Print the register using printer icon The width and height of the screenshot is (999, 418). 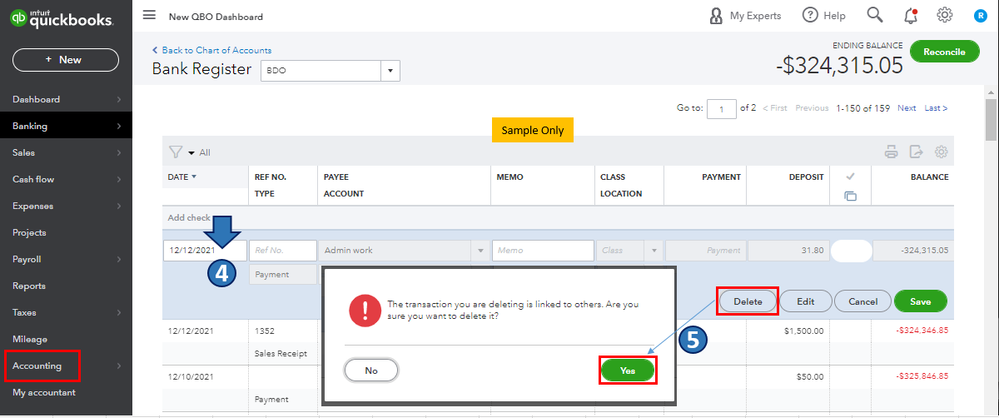coord(891,152)
